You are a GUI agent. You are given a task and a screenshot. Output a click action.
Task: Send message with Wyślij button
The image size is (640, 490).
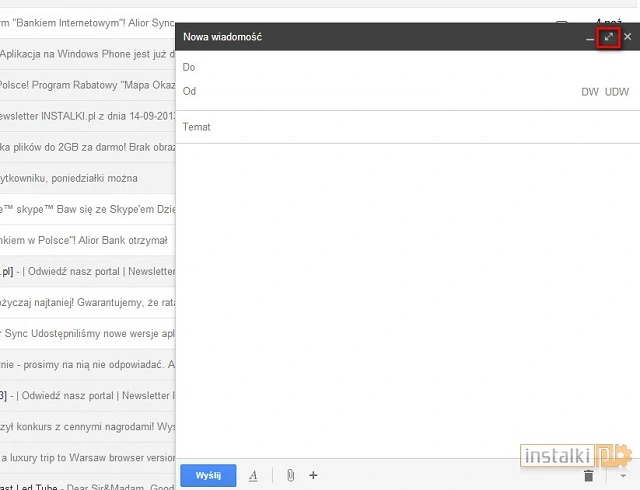coord(208,475)
